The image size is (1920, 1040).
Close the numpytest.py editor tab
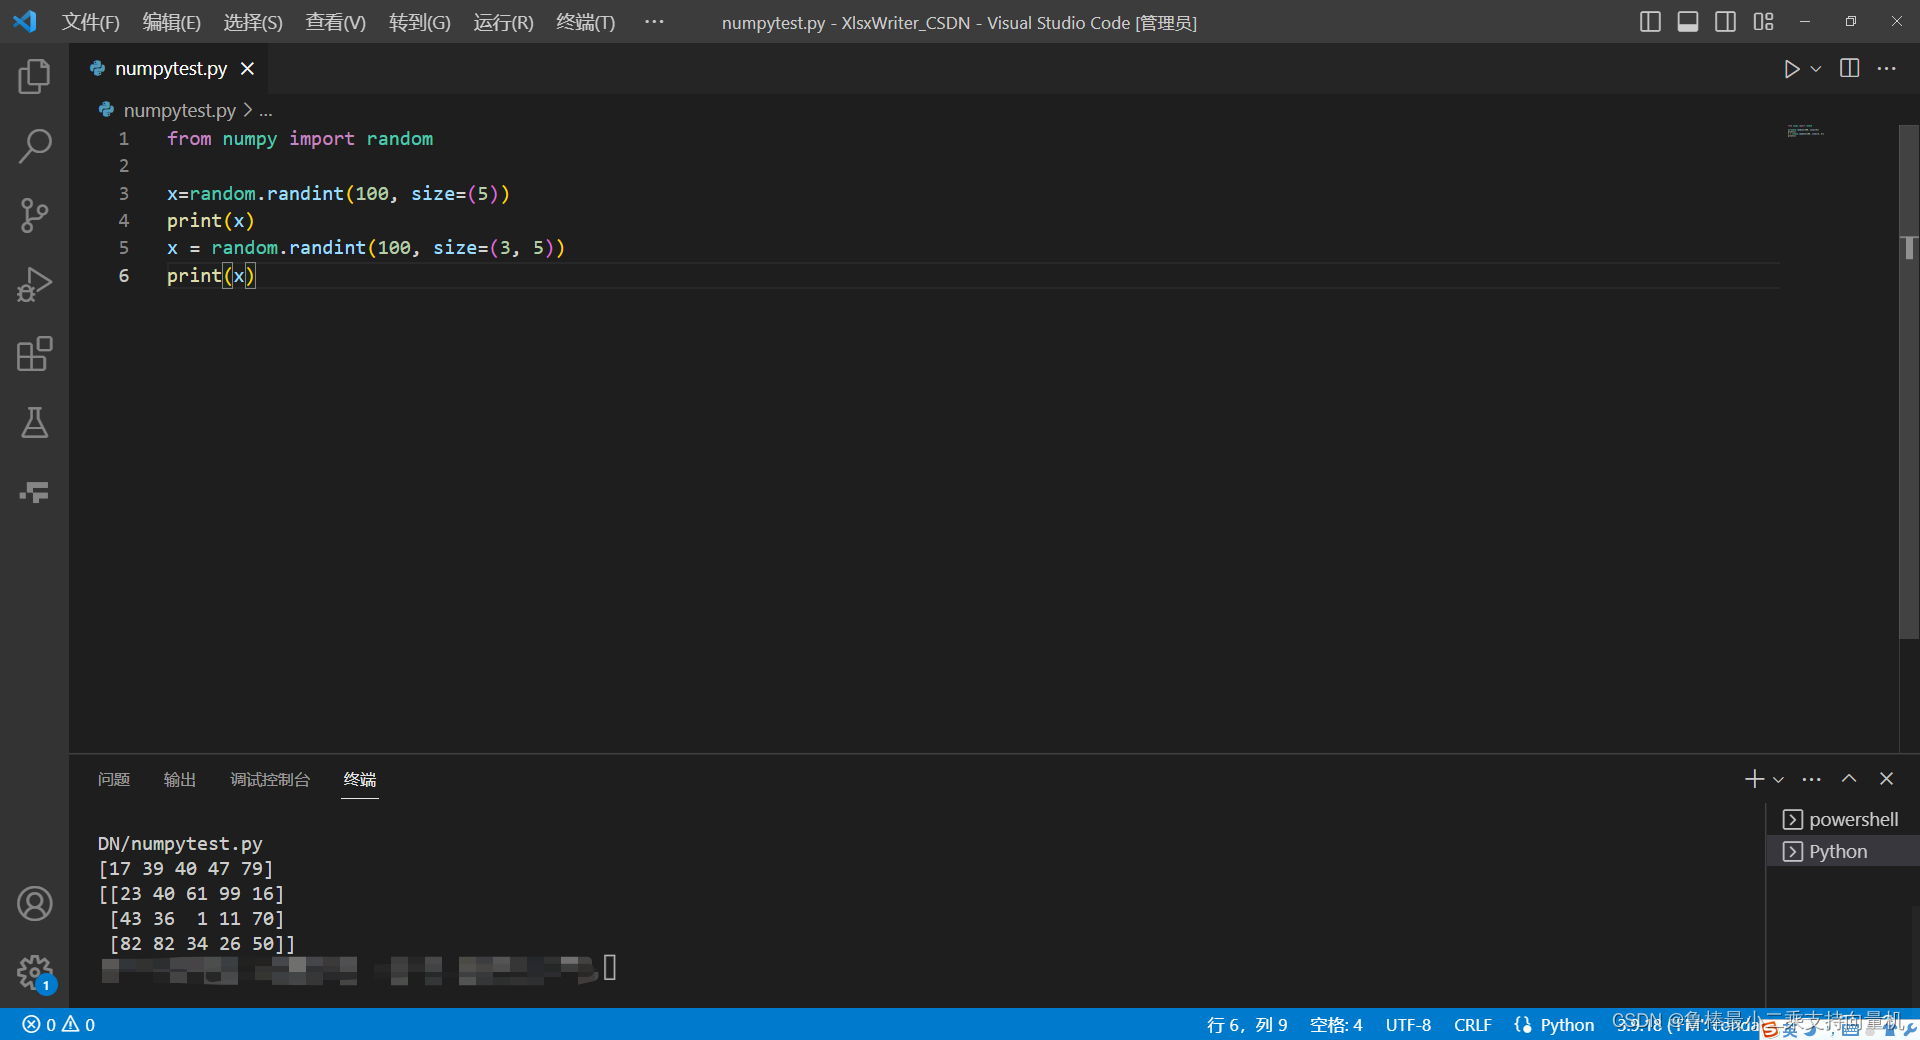click(247, 69)
